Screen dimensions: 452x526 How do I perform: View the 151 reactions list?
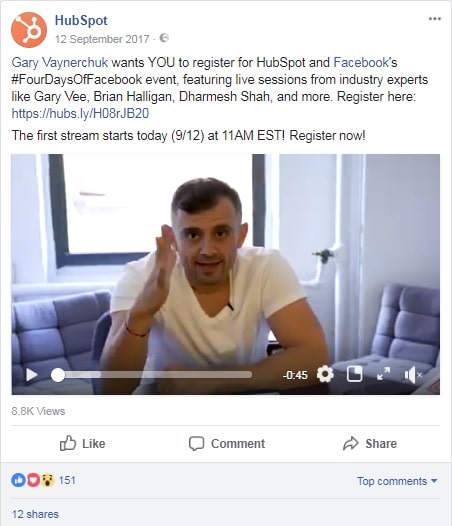pos(43,480)
